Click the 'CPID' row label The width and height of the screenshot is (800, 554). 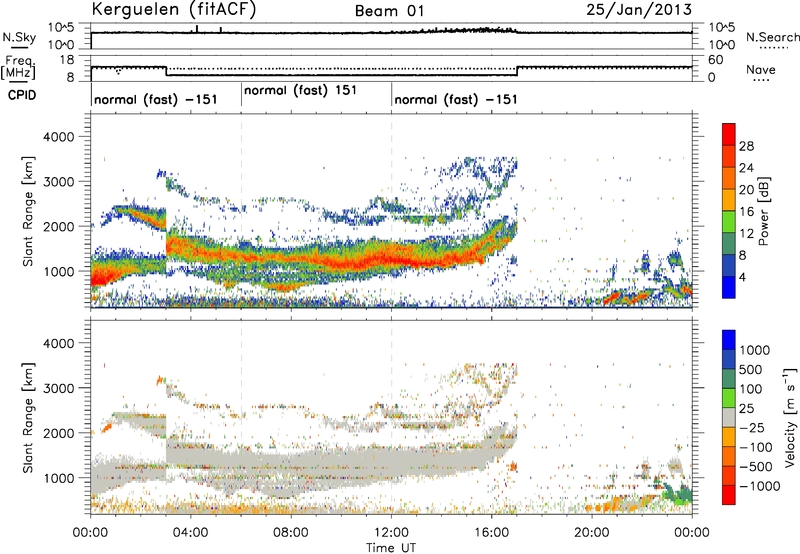(x=22, y=95)
